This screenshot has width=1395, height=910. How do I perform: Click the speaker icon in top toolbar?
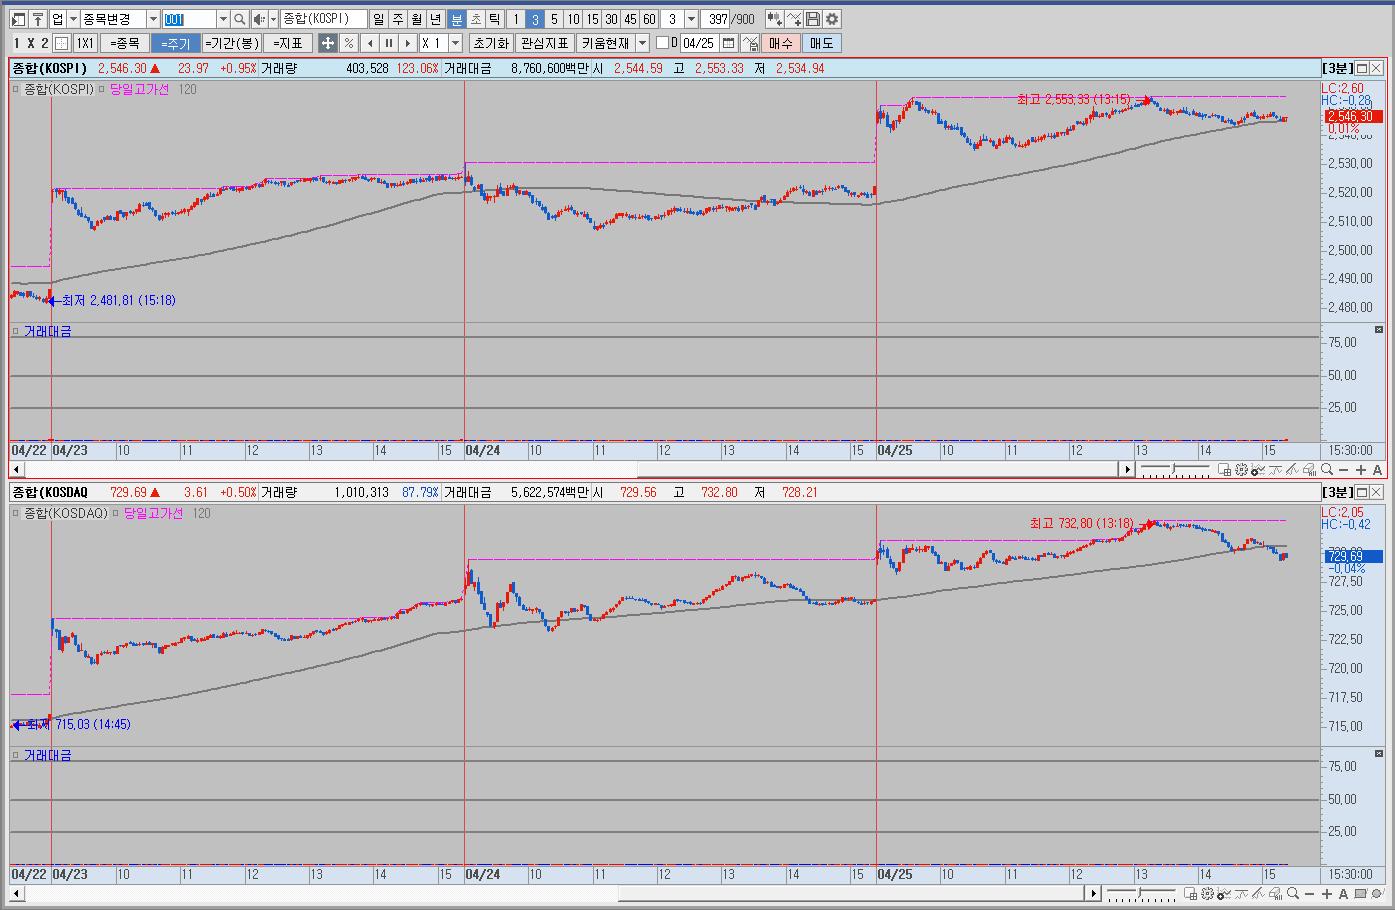tap(258, 19)
